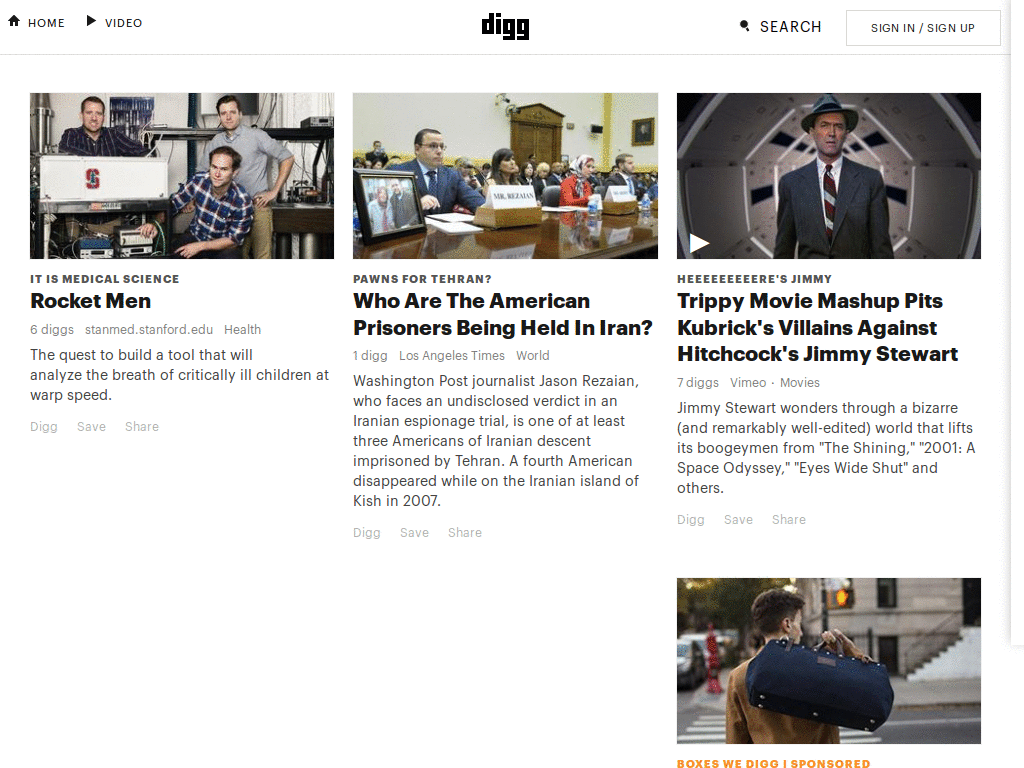Open the VIDEO menu item
1024x768 pixels.
pos(123,23)
